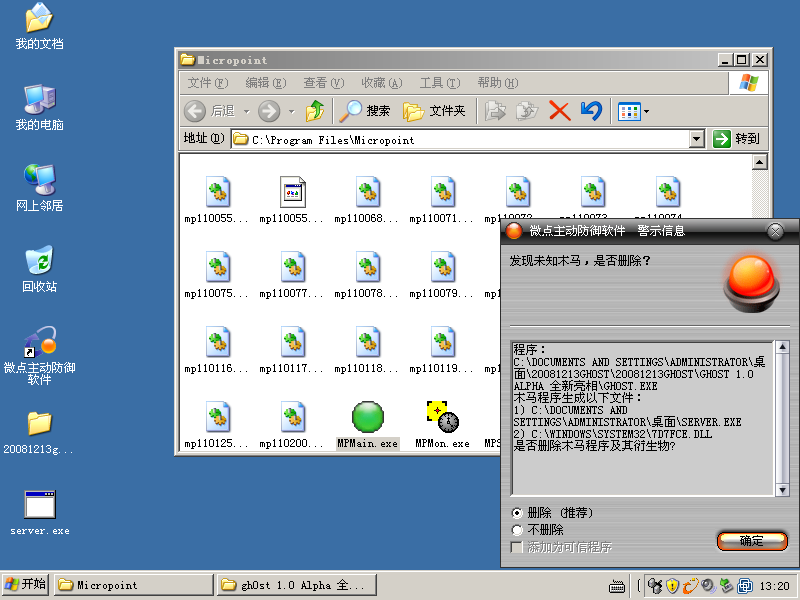Open the Edit menu

pyautogui.click(x=266, y=83)
